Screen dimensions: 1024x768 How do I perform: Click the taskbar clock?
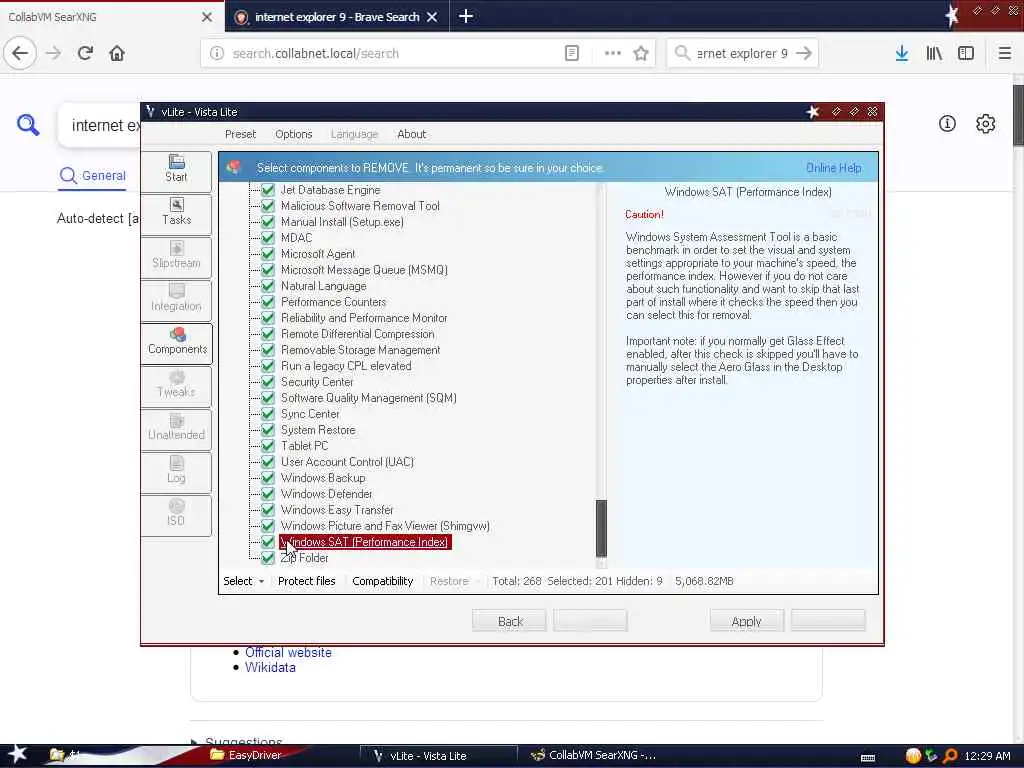pyautogui.click(x=987, y=756)
